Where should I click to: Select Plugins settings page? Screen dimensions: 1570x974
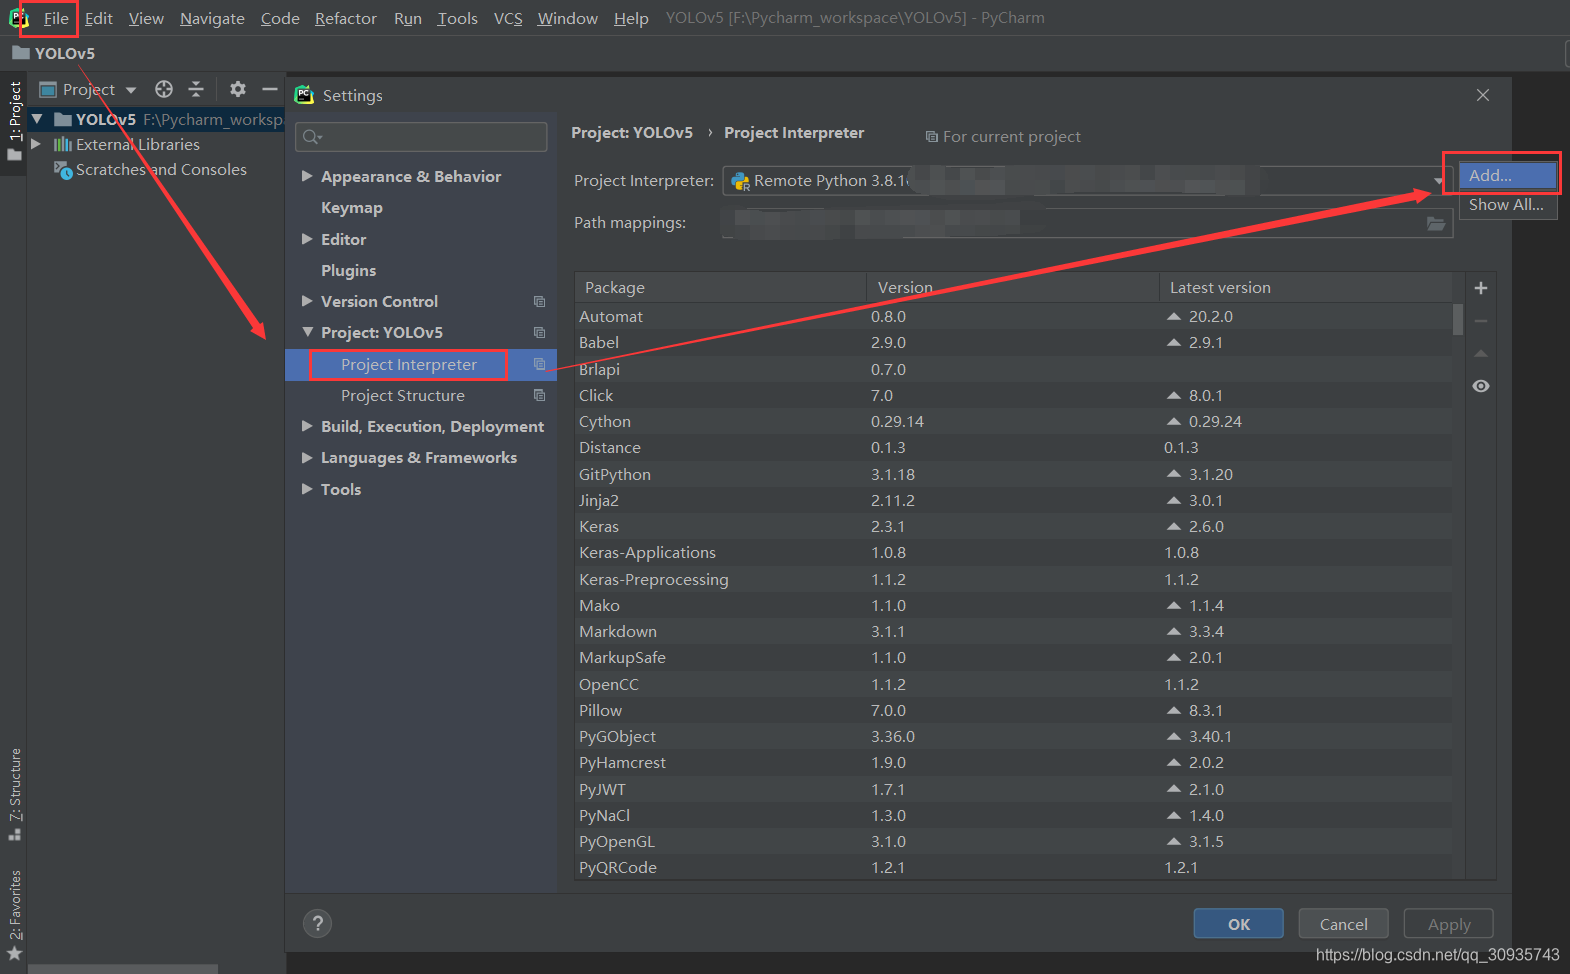(349, 270)
